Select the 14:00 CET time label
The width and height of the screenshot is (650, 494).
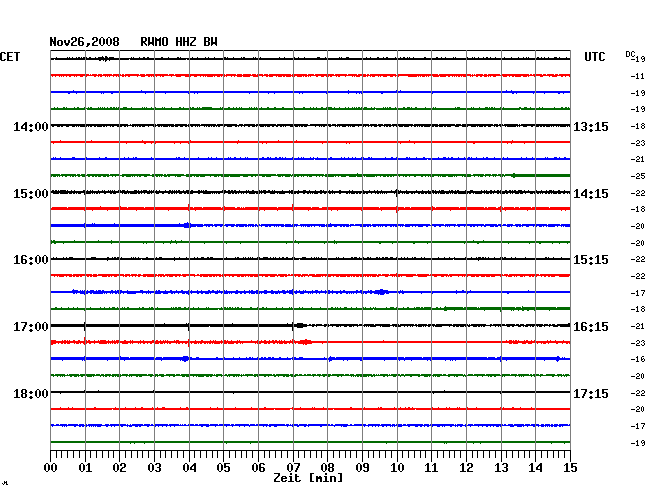31,126
